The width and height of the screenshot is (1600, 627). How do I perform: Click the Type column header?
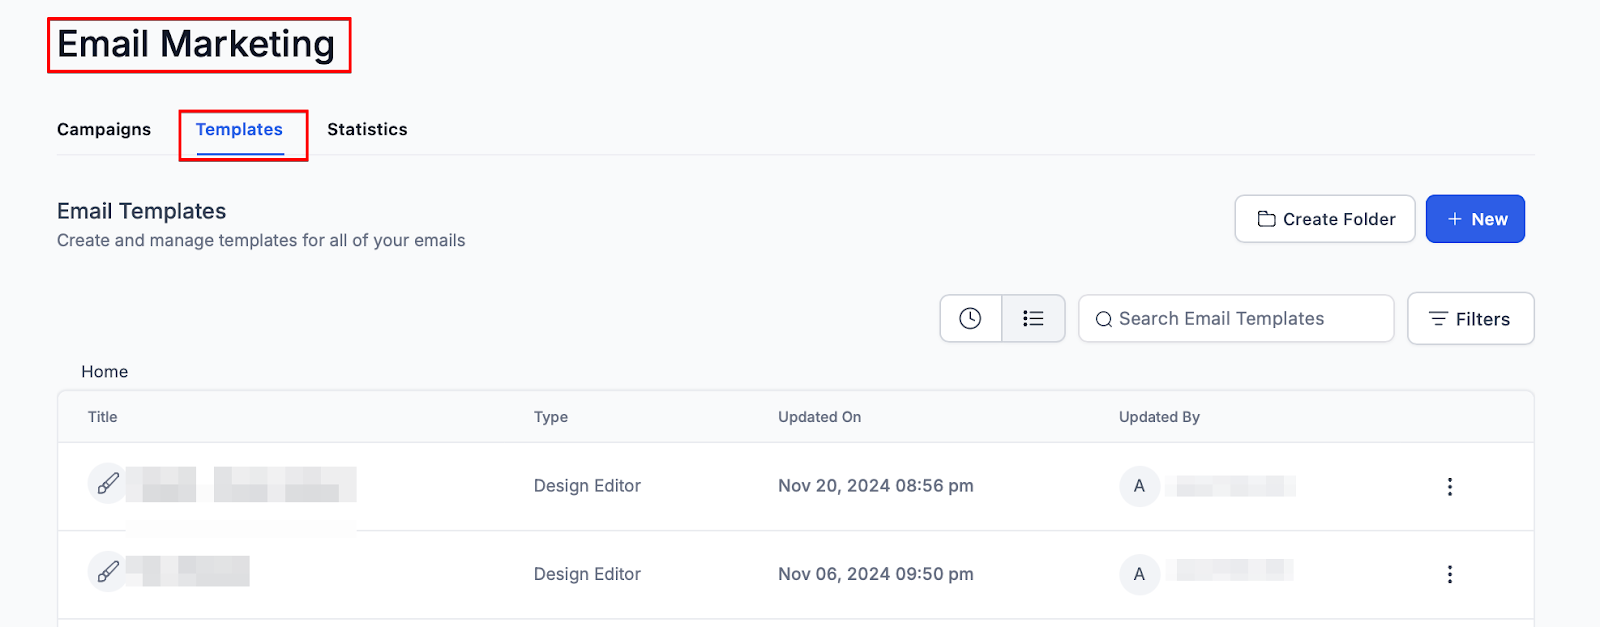point(551,417)
